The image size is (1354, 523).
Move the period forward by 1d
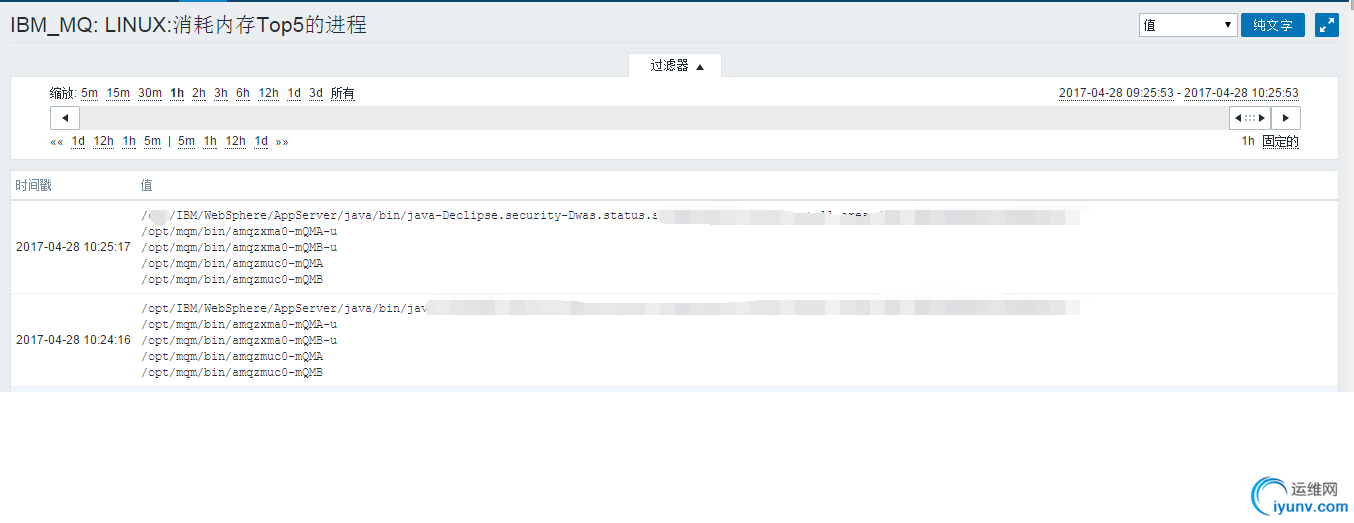(x=261, y=141)
